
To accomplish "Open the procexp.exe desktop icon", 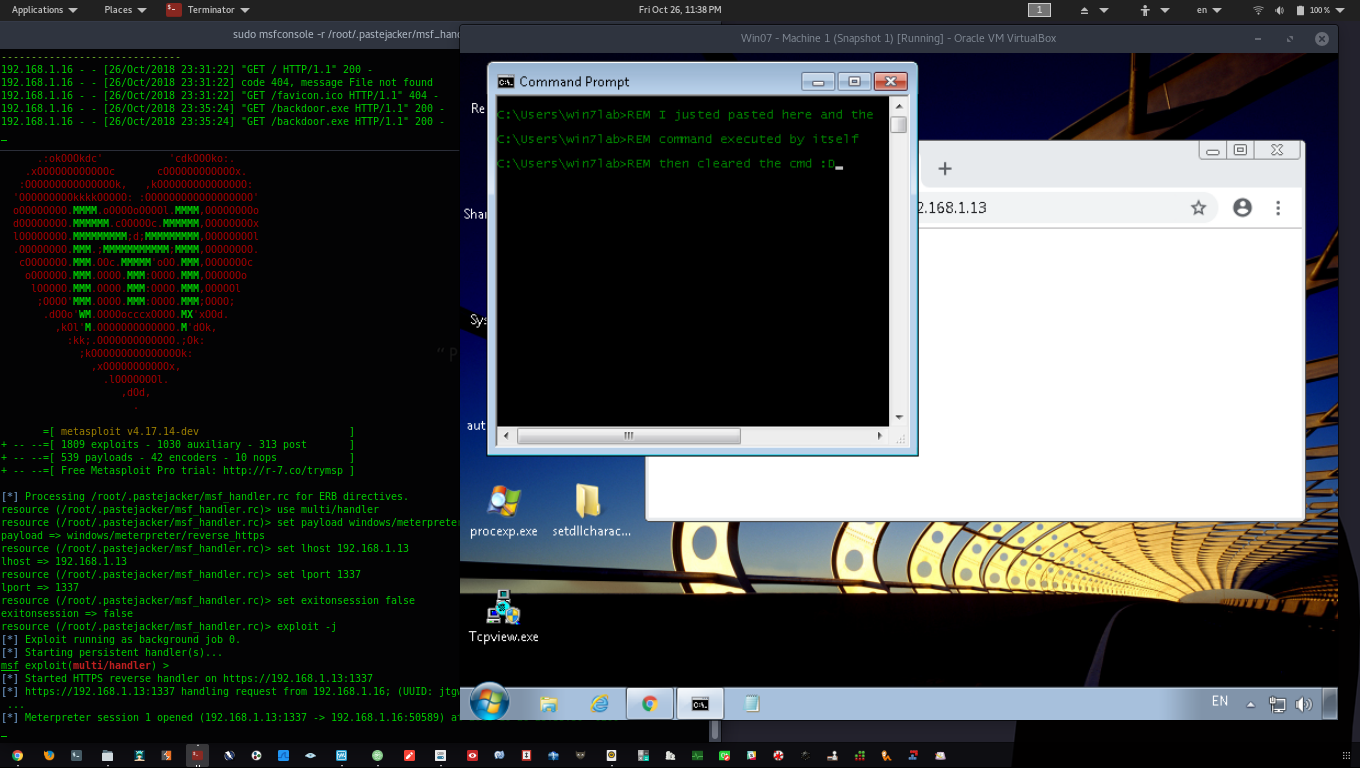I will click(x=503, y=511).
